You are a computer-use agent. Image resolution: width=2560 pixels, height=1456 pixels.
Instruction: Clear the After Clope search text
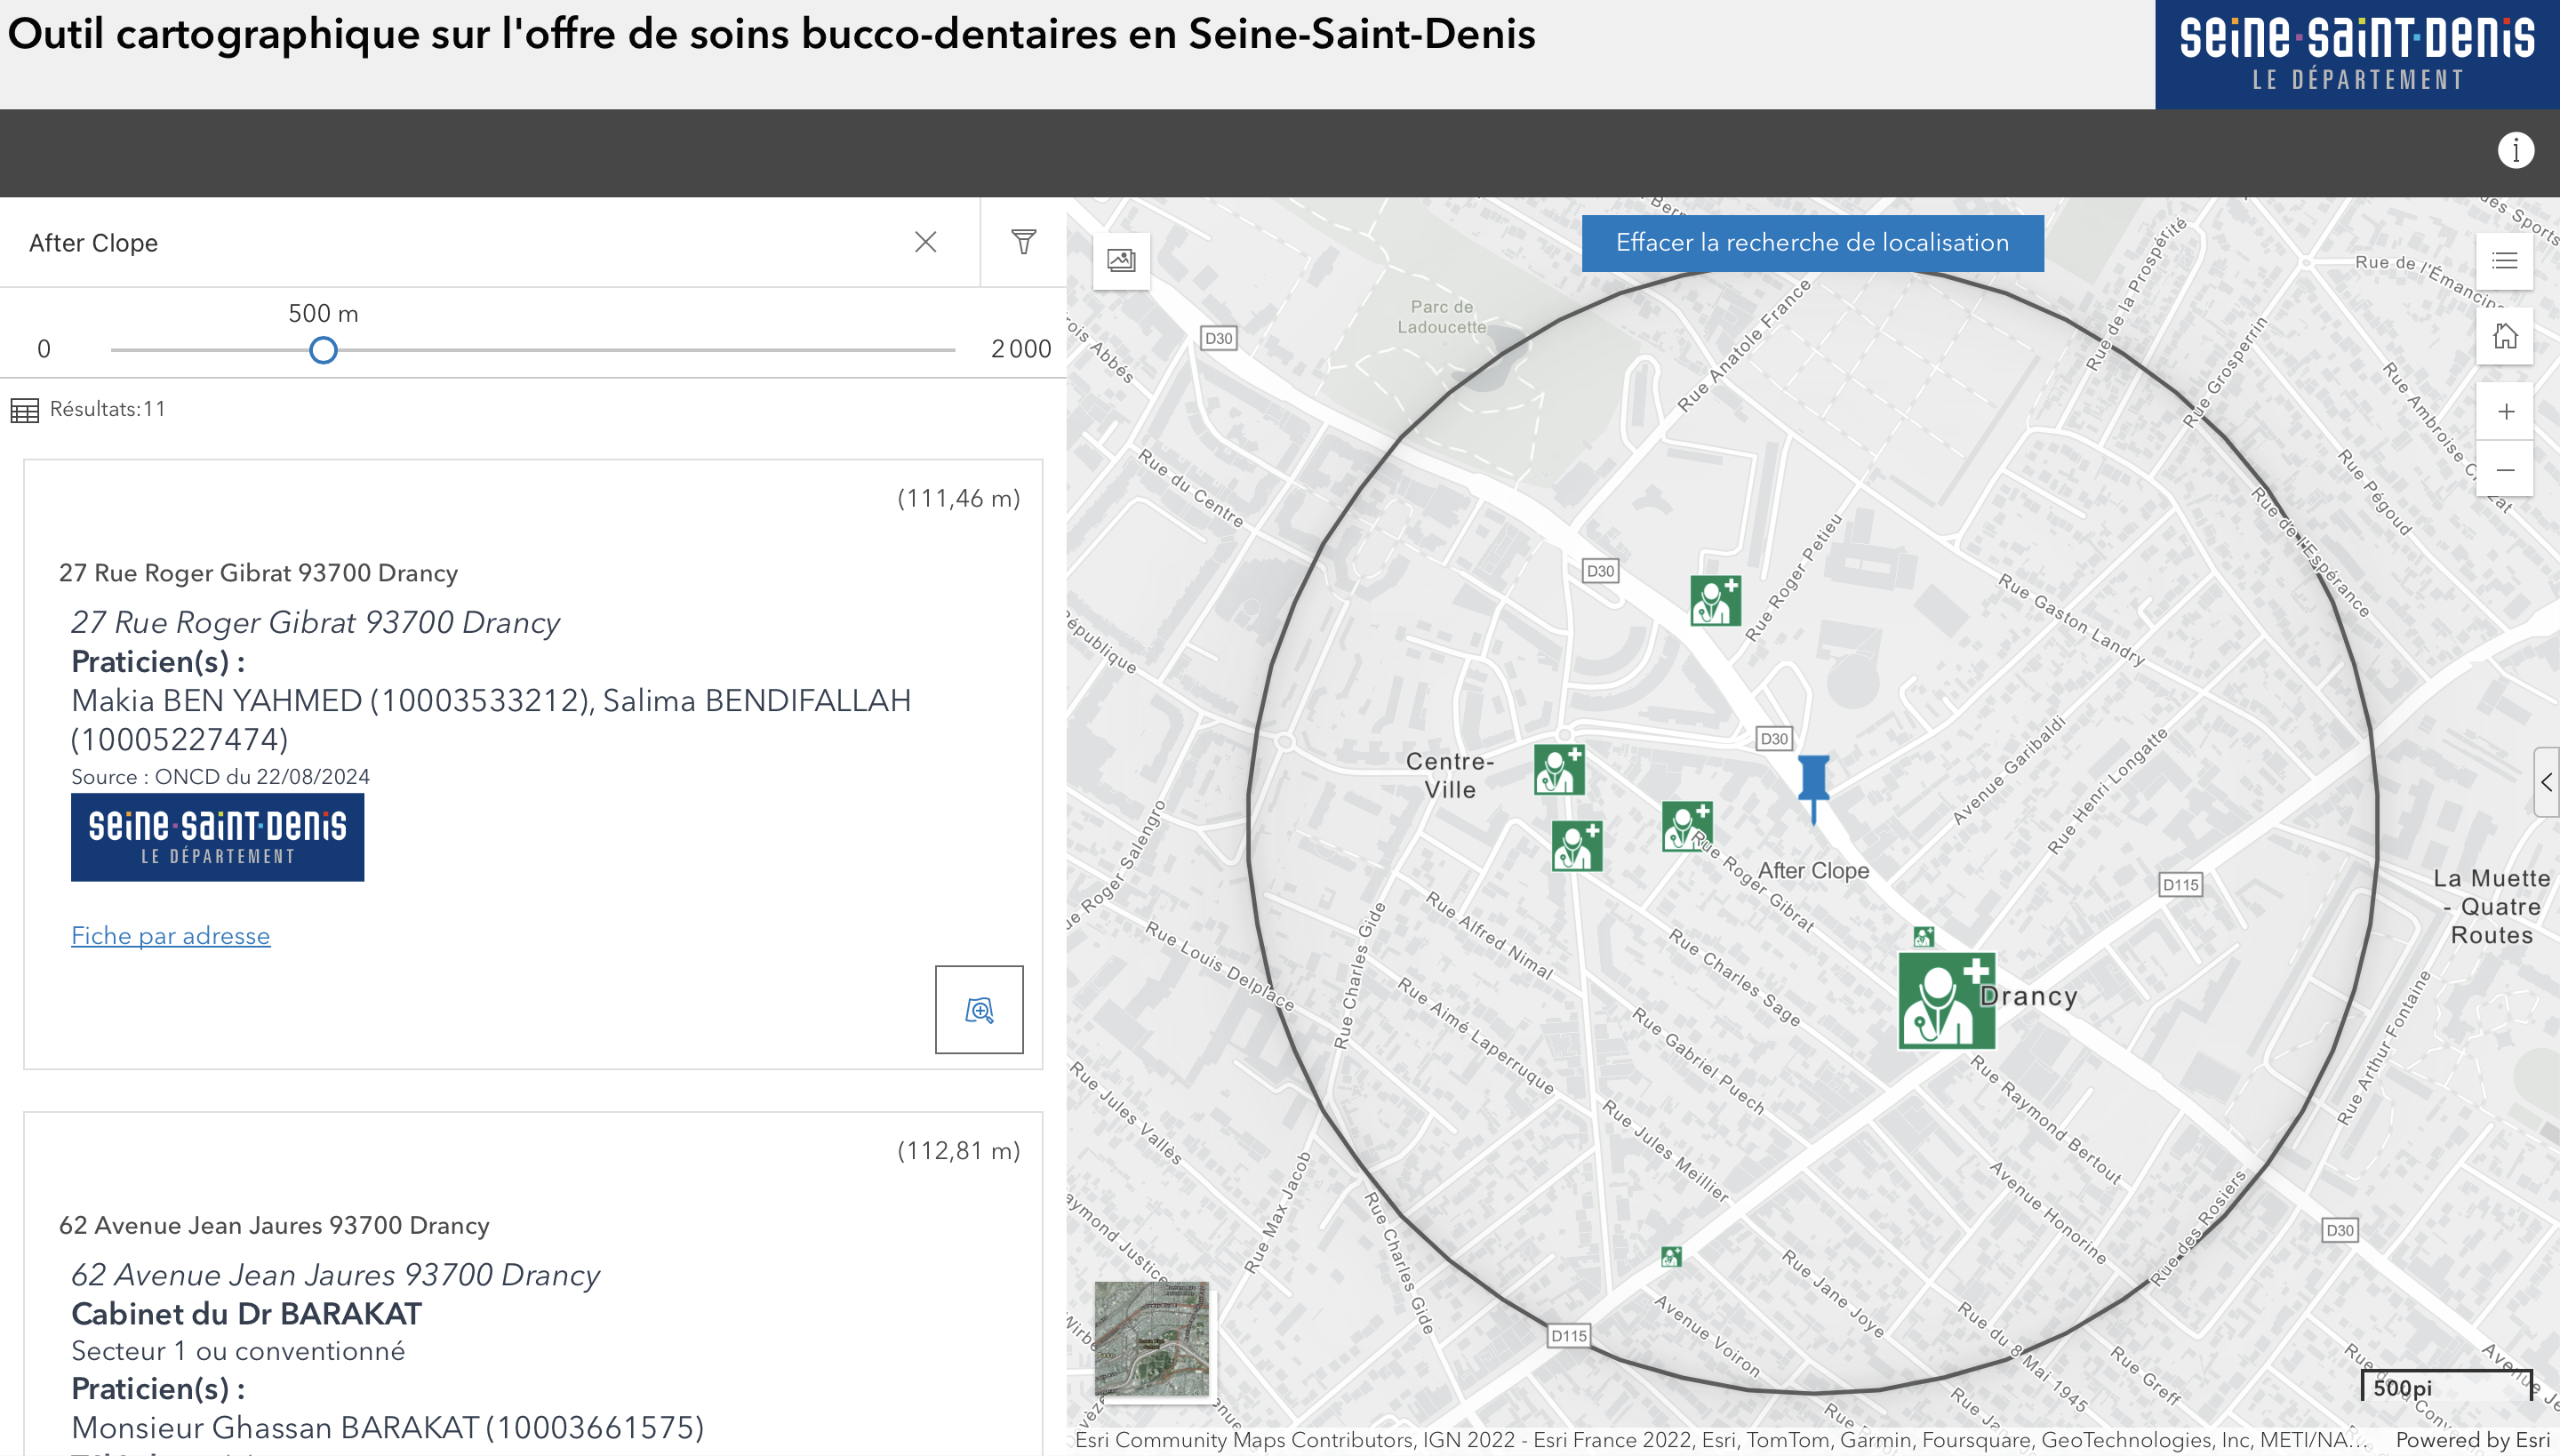tap(925, 242)
